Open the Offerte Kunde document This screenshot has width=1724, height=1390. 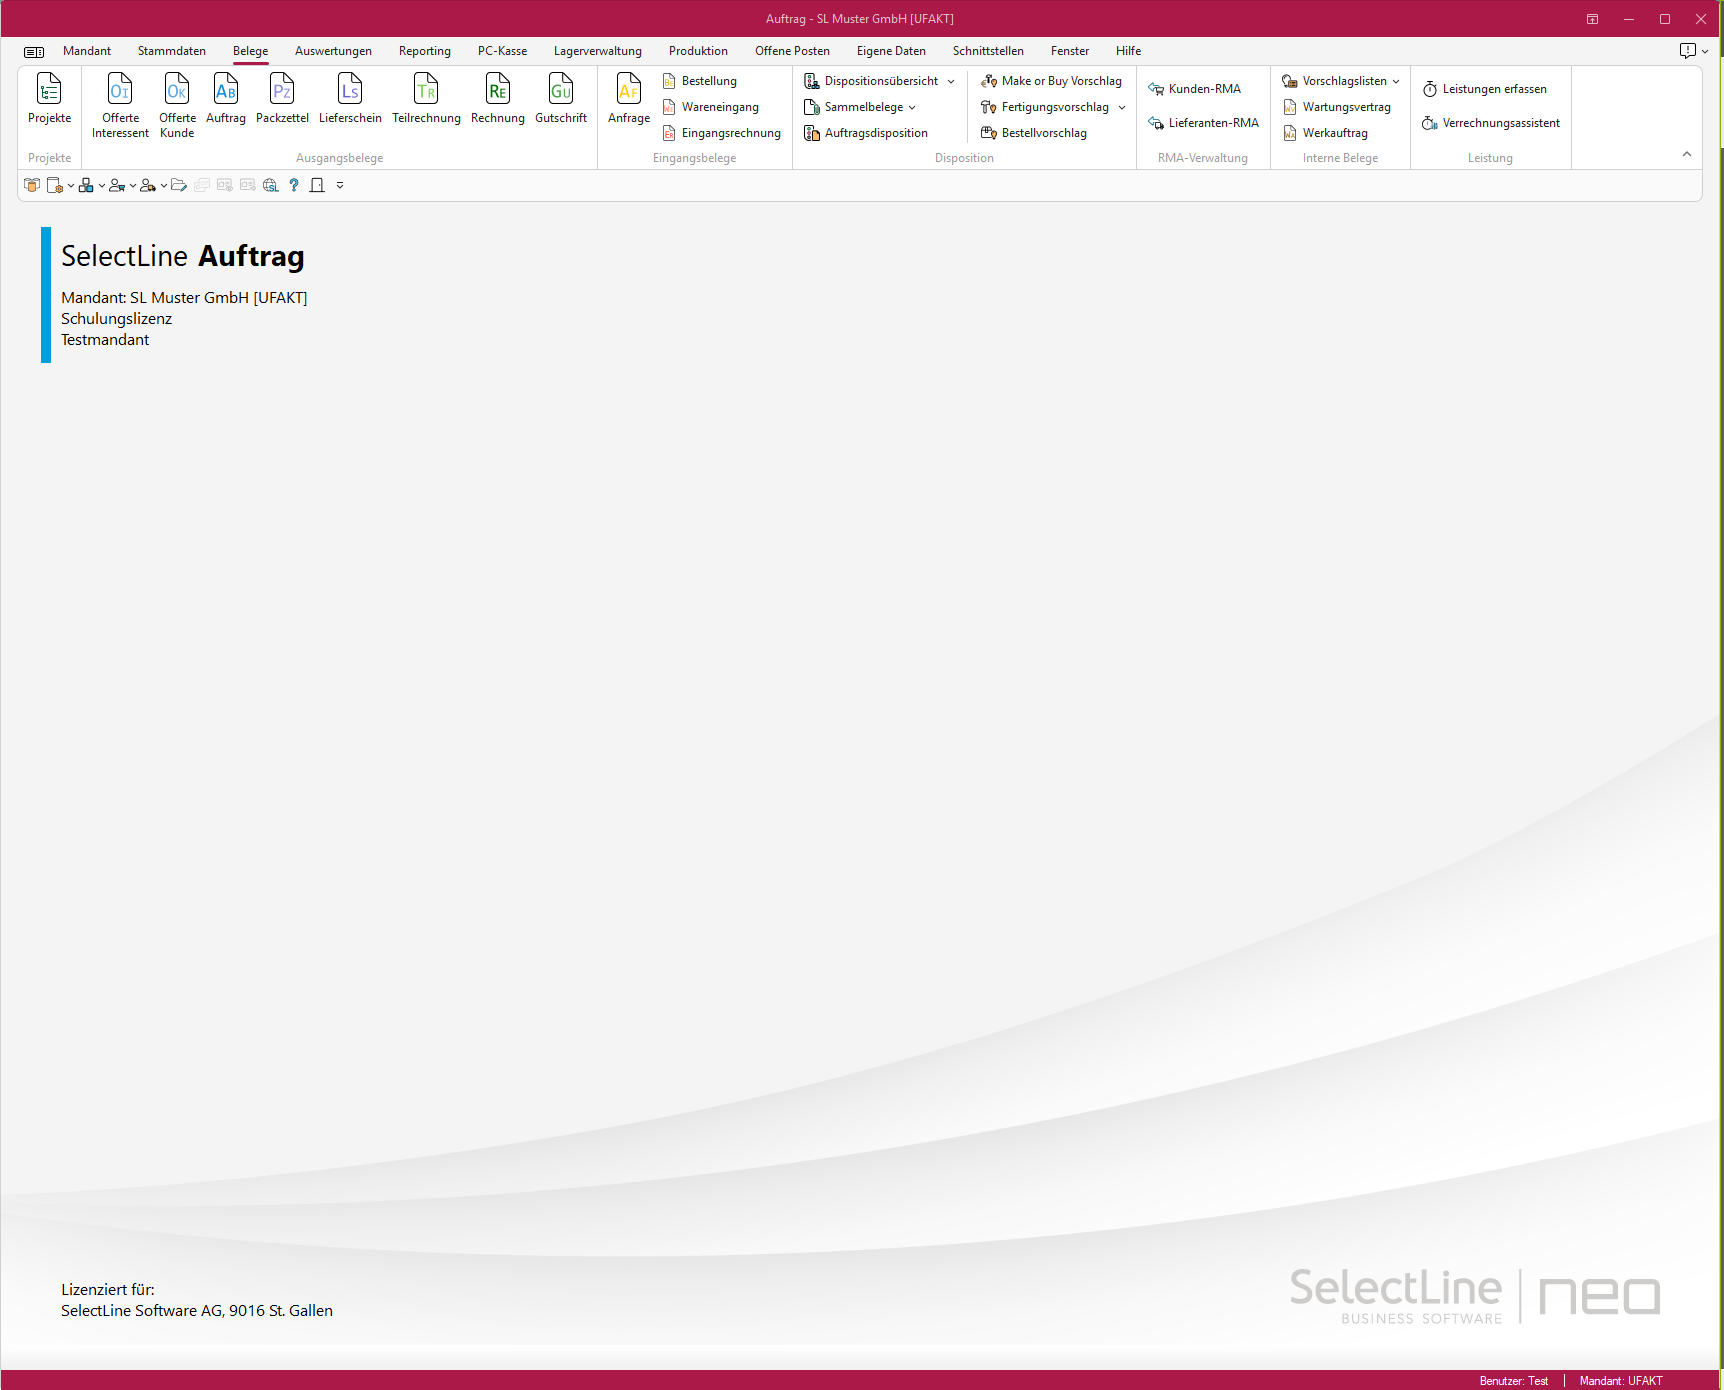point(177,106)
